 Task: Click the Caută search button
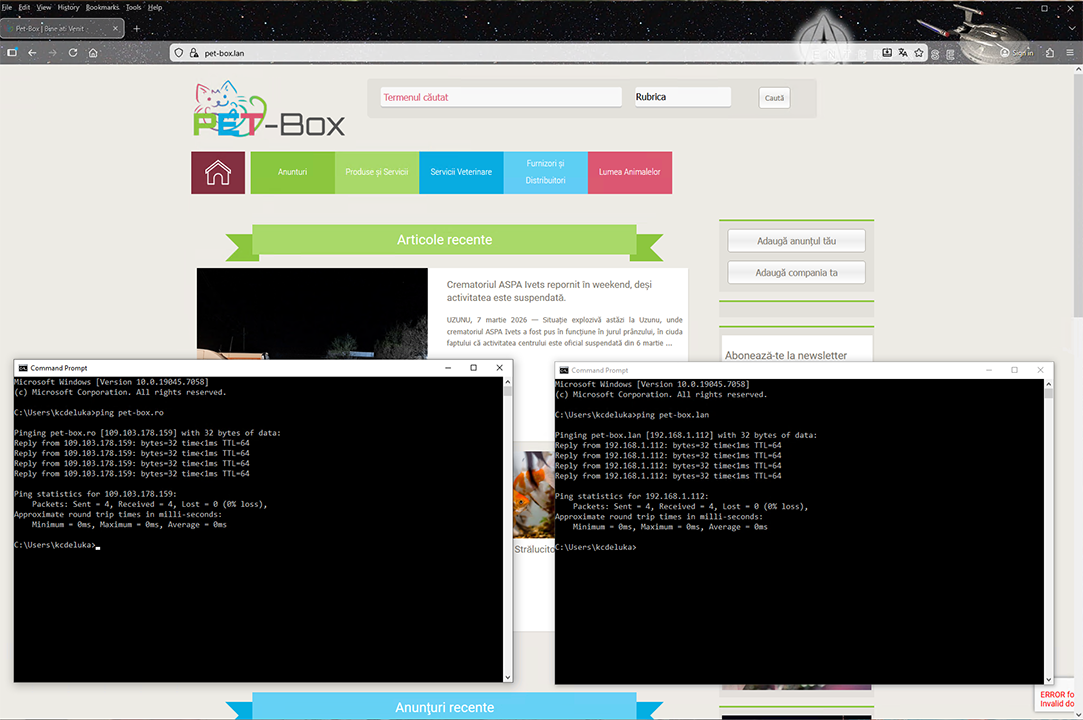pos(774,98)
